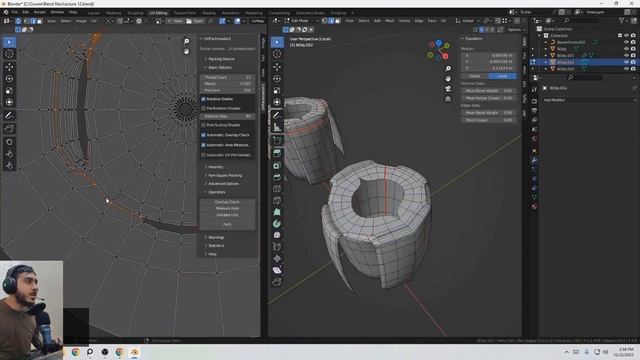The width and height of the screenshot is (640, 360).
Task: Collapse the Basic Options section
Action: pyautogui.click(x=219, y=67)
